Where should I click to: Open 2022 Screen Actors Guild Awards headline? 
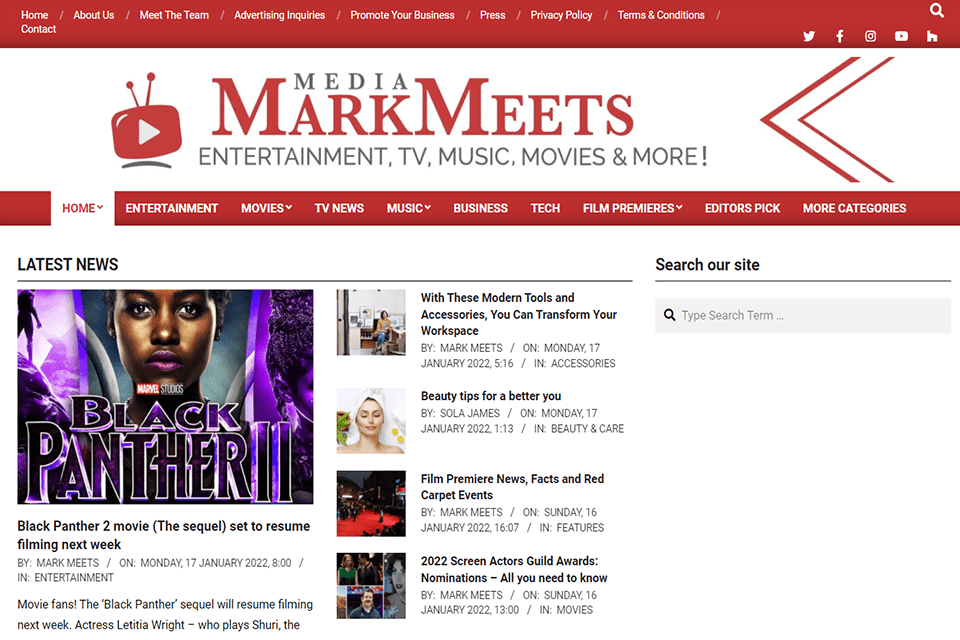click(514, 569)
